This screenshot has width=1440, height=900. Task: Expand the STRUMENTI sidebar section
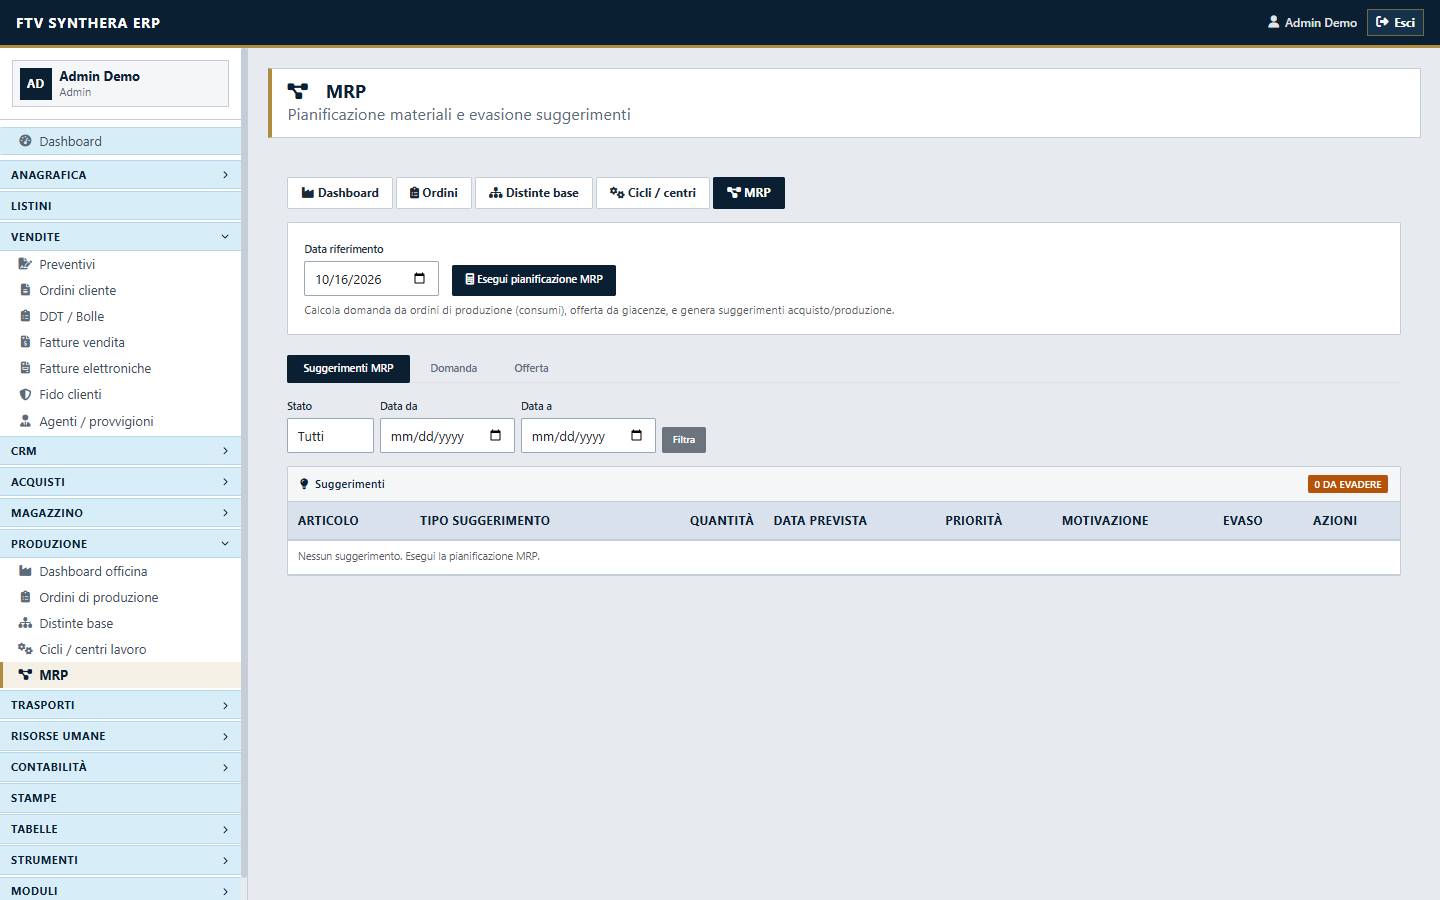point(120,860)
